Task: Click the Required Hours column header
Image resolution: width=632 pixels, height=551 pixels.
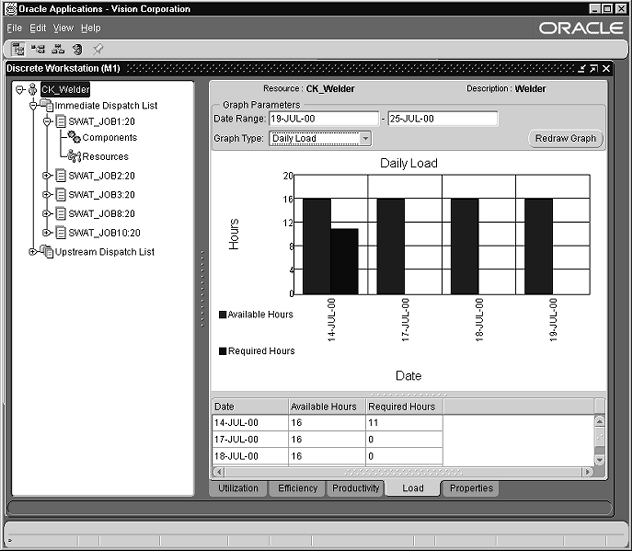Action: 404,407
